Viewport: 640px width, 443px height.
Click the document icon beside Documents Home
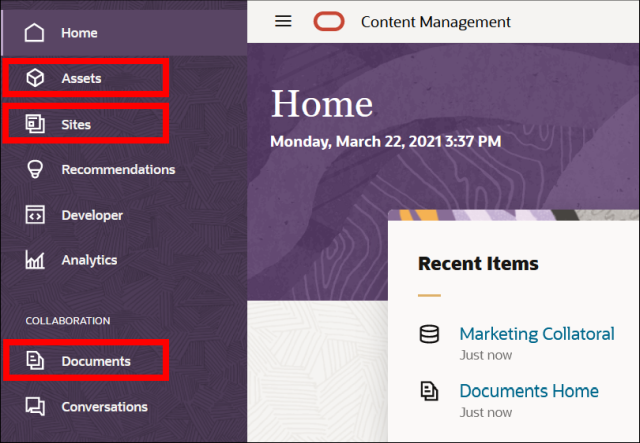[429, 391]
